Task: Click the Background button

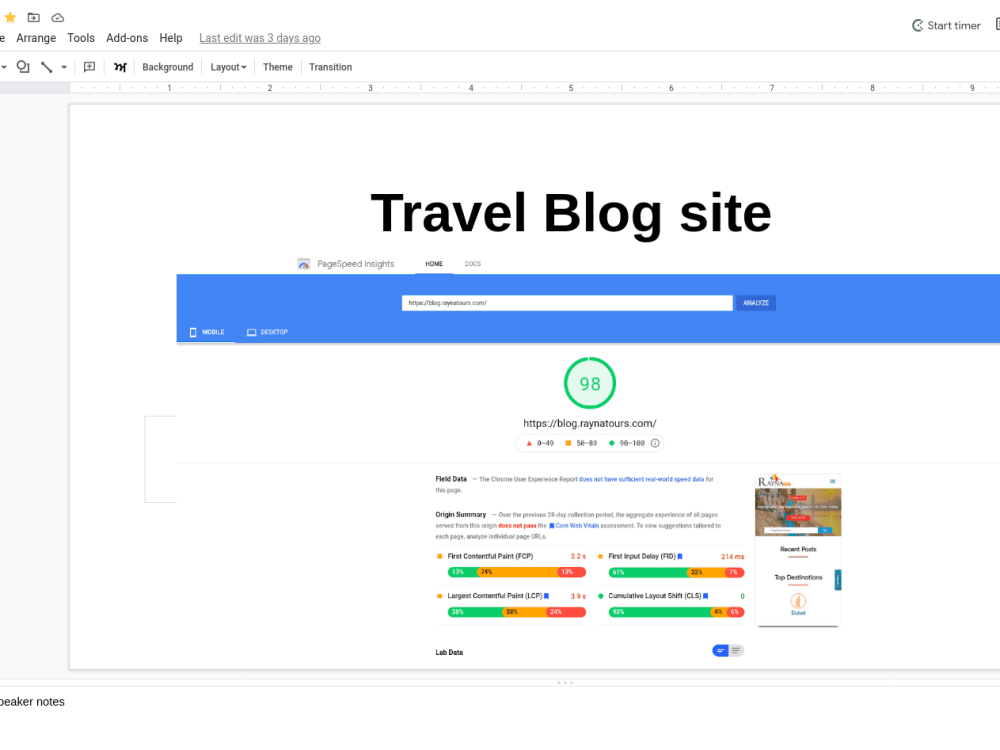Action: (168, 67)
